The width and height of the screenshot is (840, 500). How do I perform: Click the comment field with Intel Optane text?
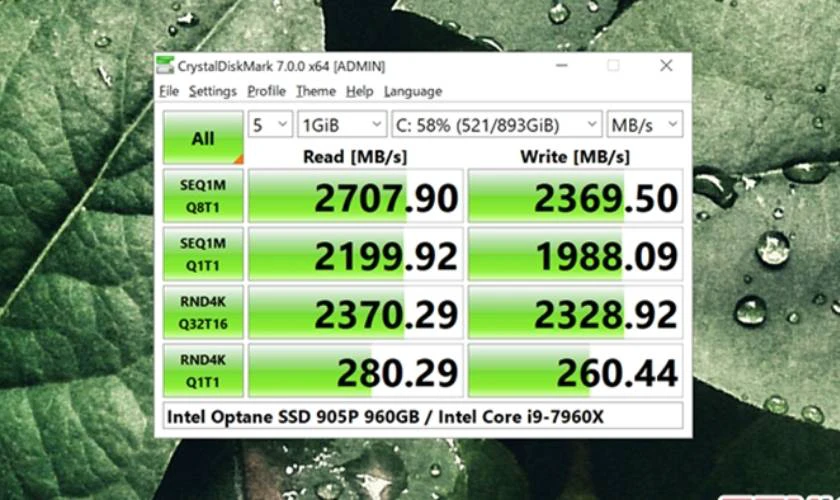423,416
